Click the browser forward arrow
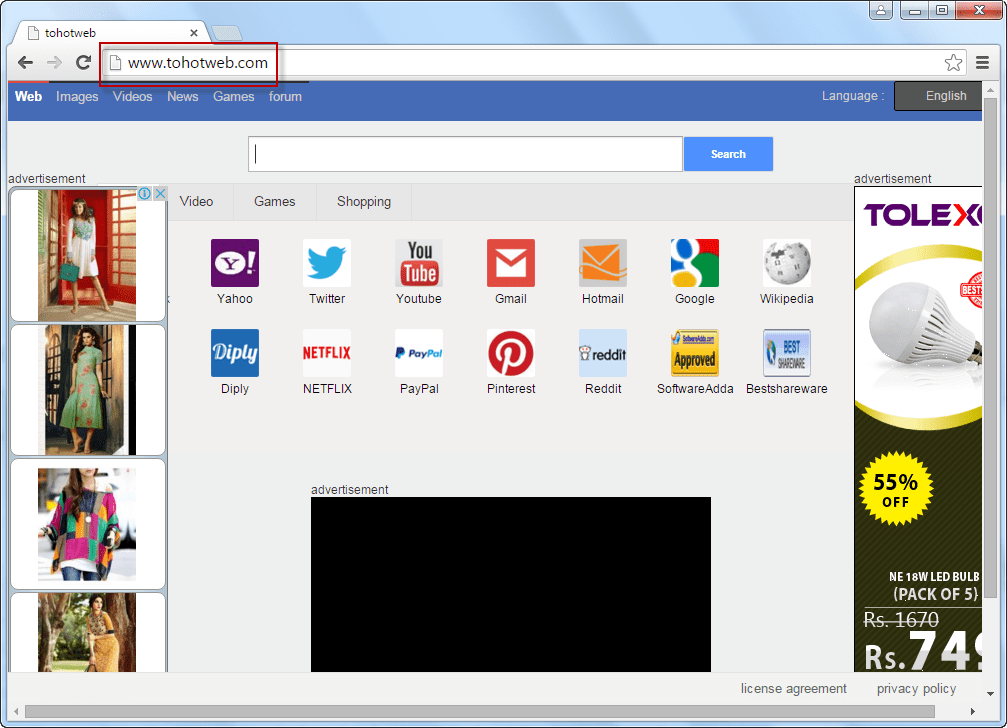This screenshot has height=728, width=1007. point(55,62)
